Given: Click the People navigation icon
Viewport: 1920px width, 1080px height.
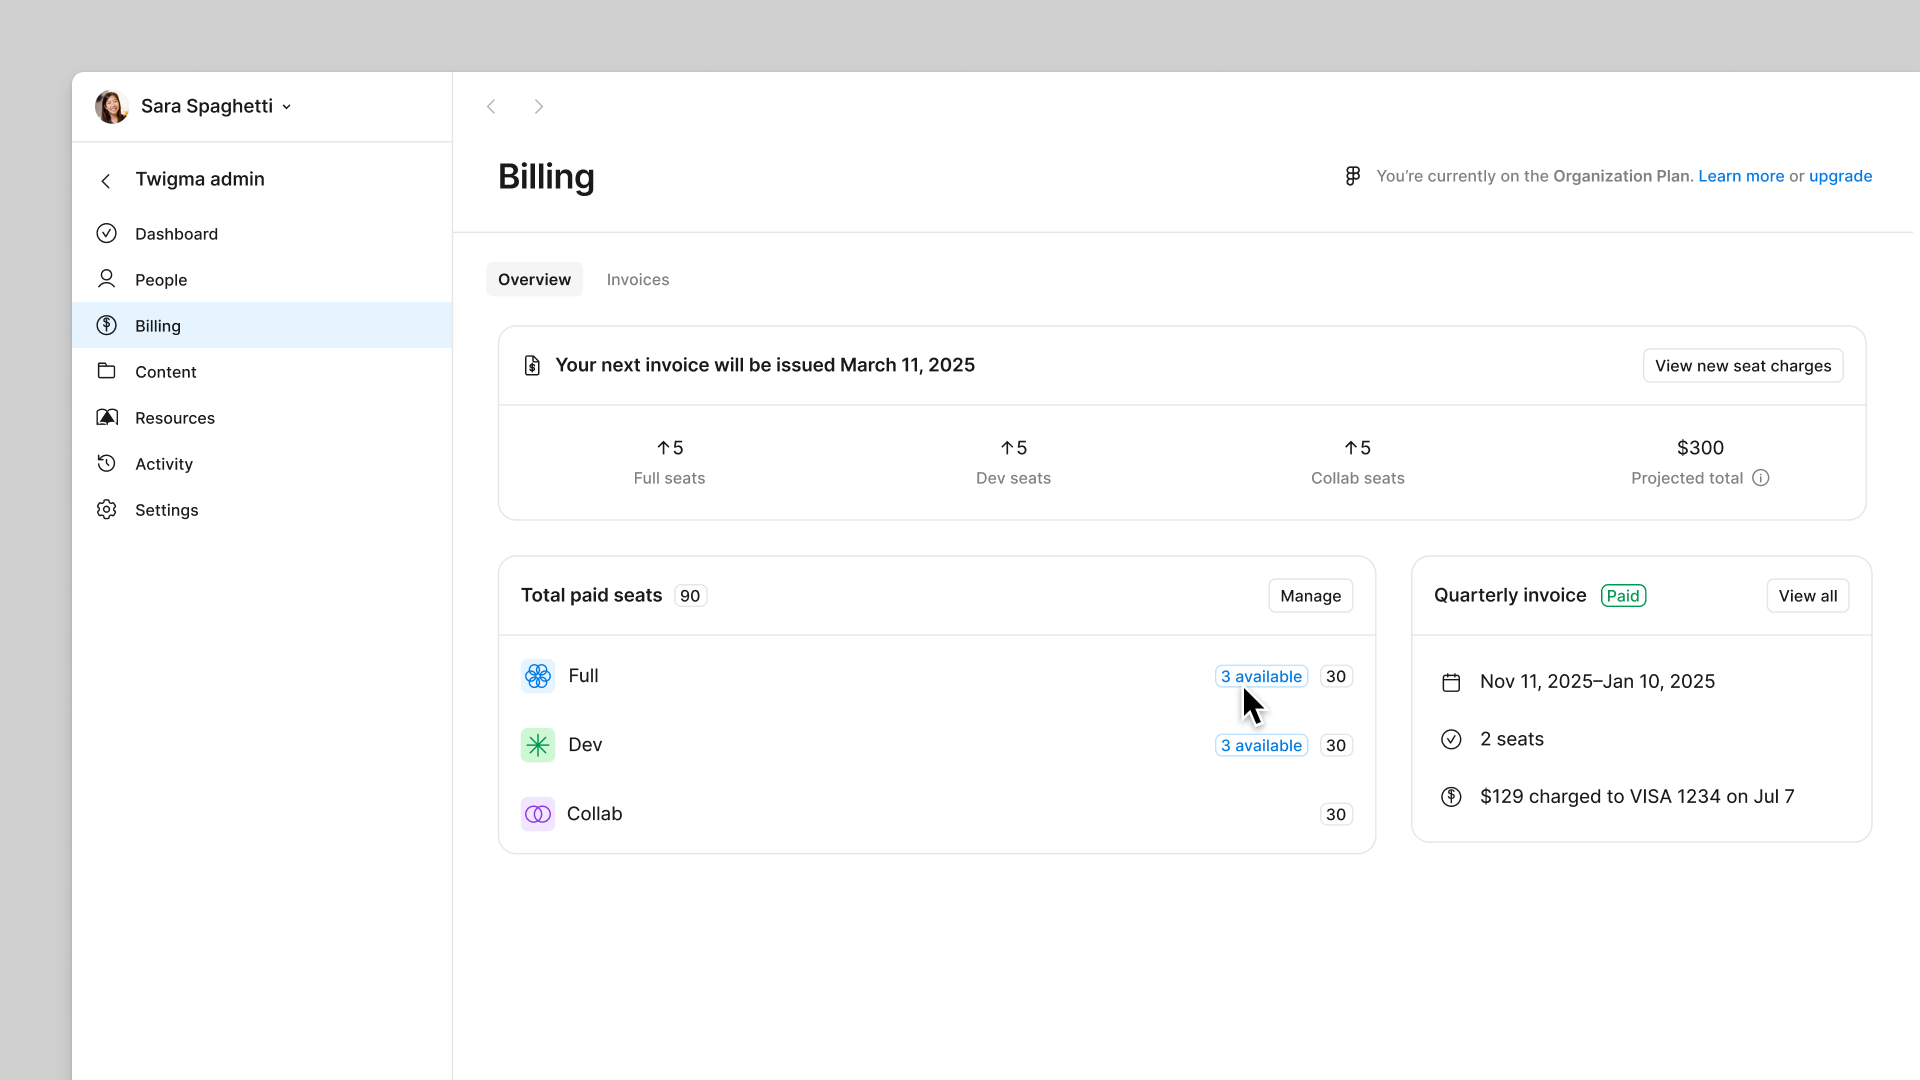Looking at the screenshot, I should coord(107,278).
